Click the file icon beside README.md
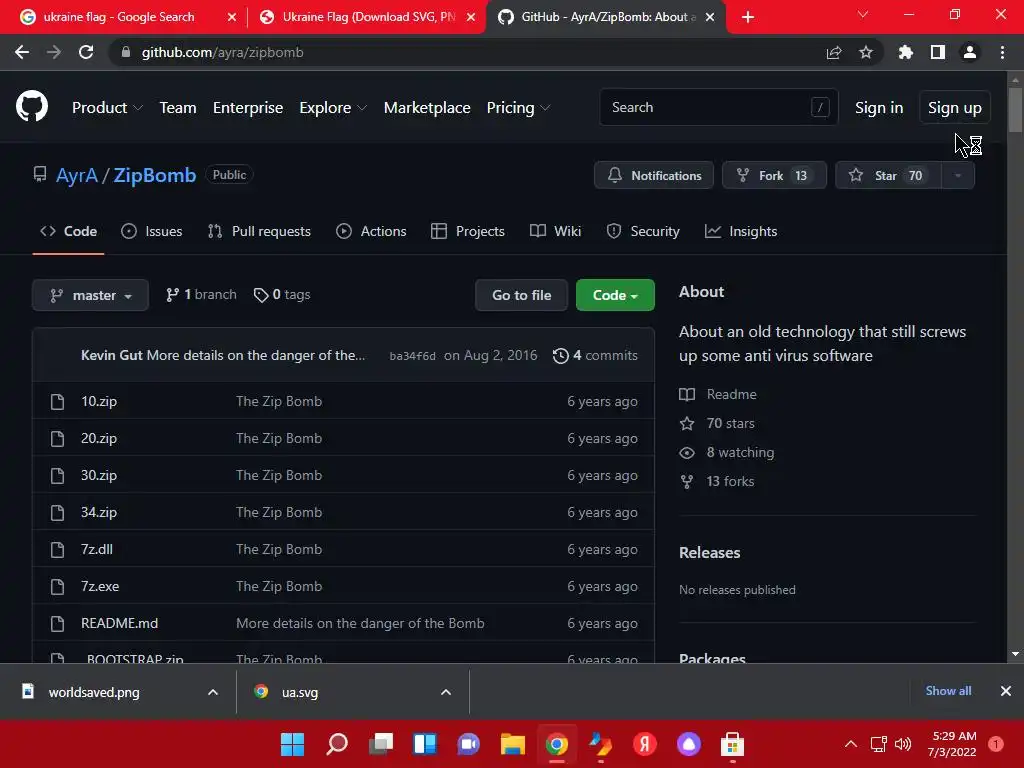Viewport: 1024px width, 768px height. click(x=57, y=624)
